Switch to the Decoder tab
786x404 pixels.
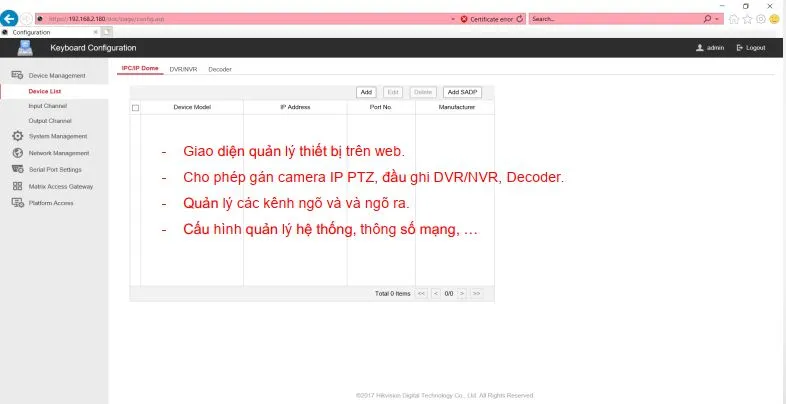coord(220,69)
